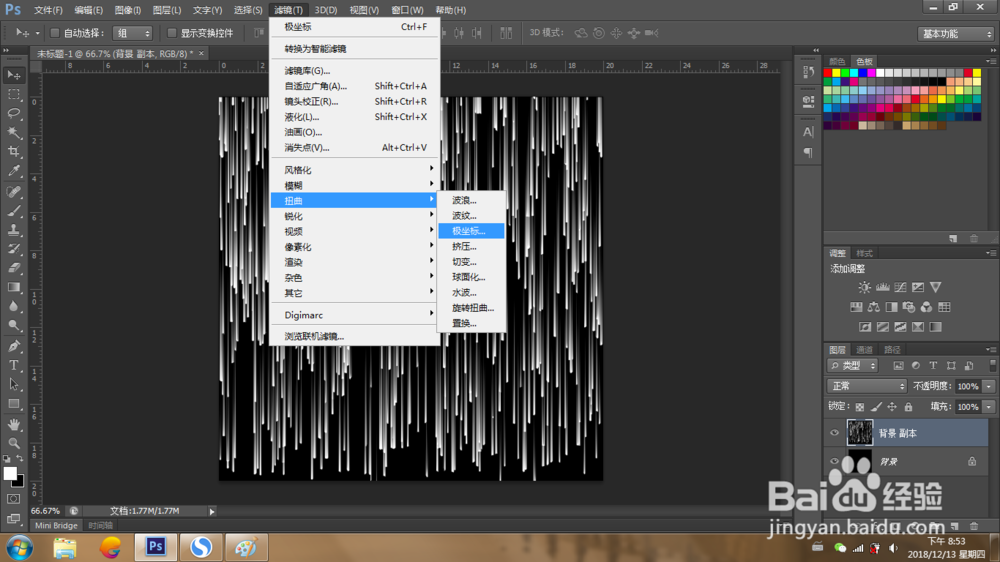Image resolution: width=1000 pixels, height=562 pixels.
Task: Select the Clone Stamp tool
Action: (13, 230)
